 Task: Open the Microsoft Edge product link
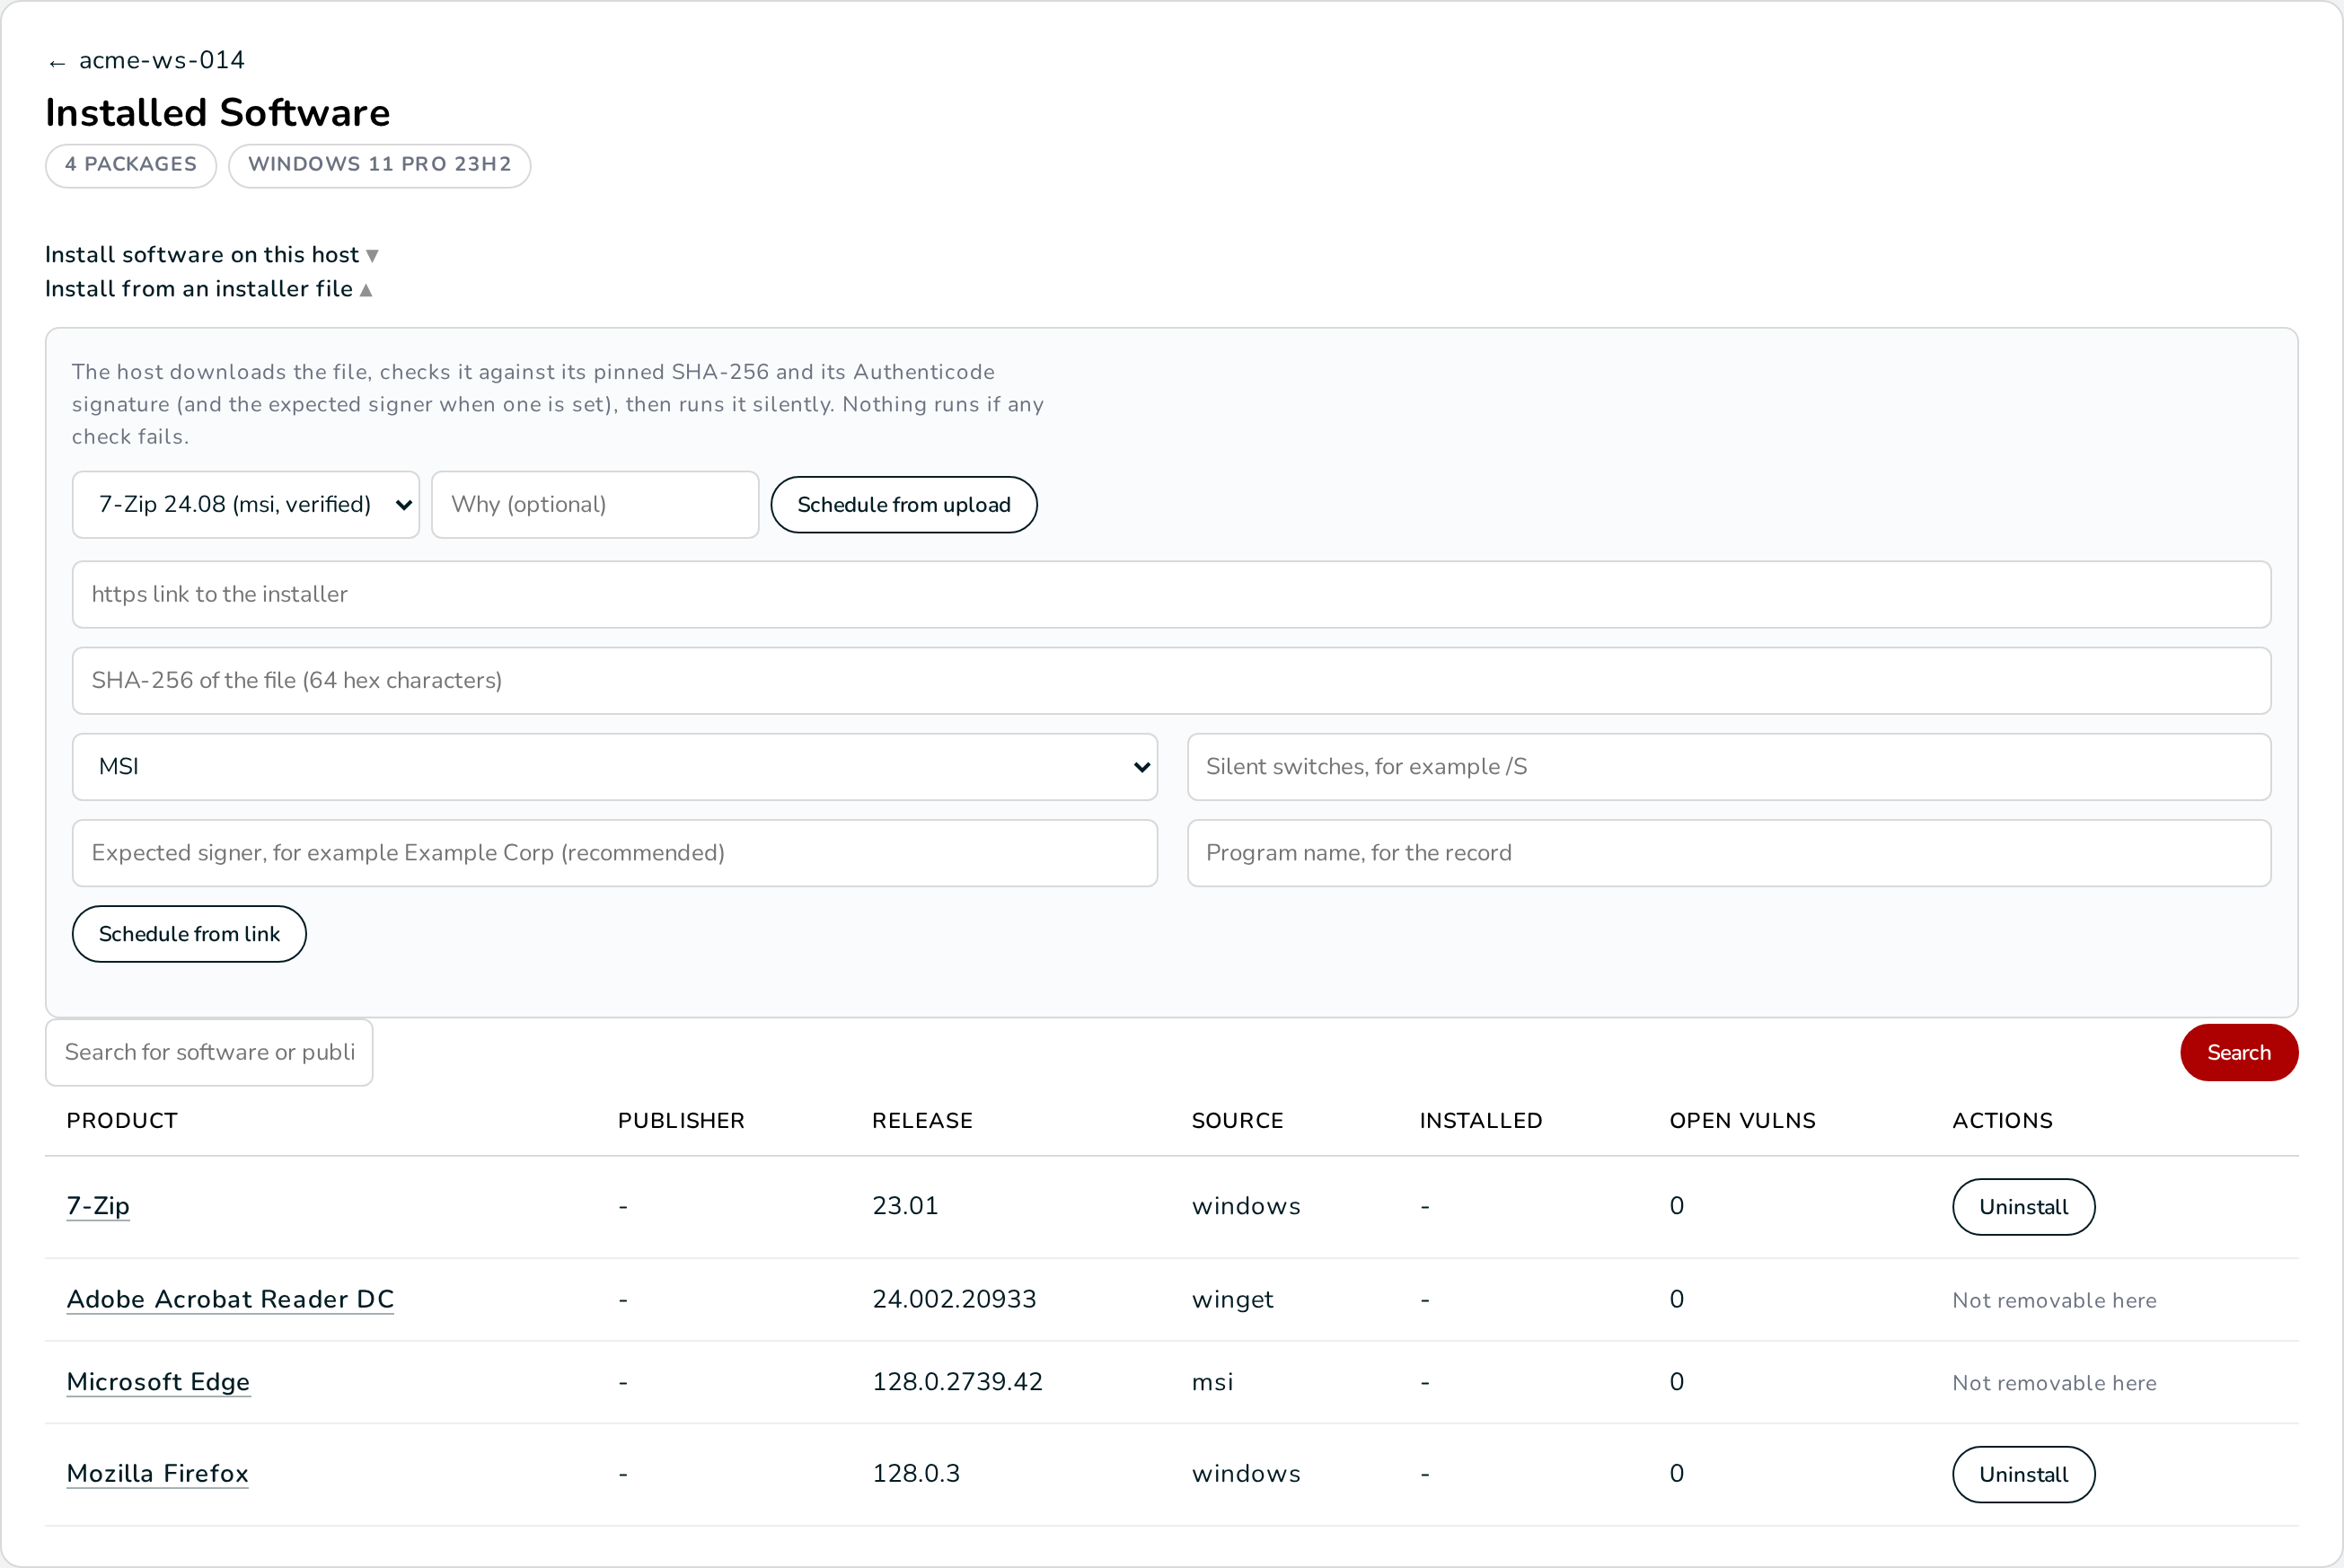158,1382
